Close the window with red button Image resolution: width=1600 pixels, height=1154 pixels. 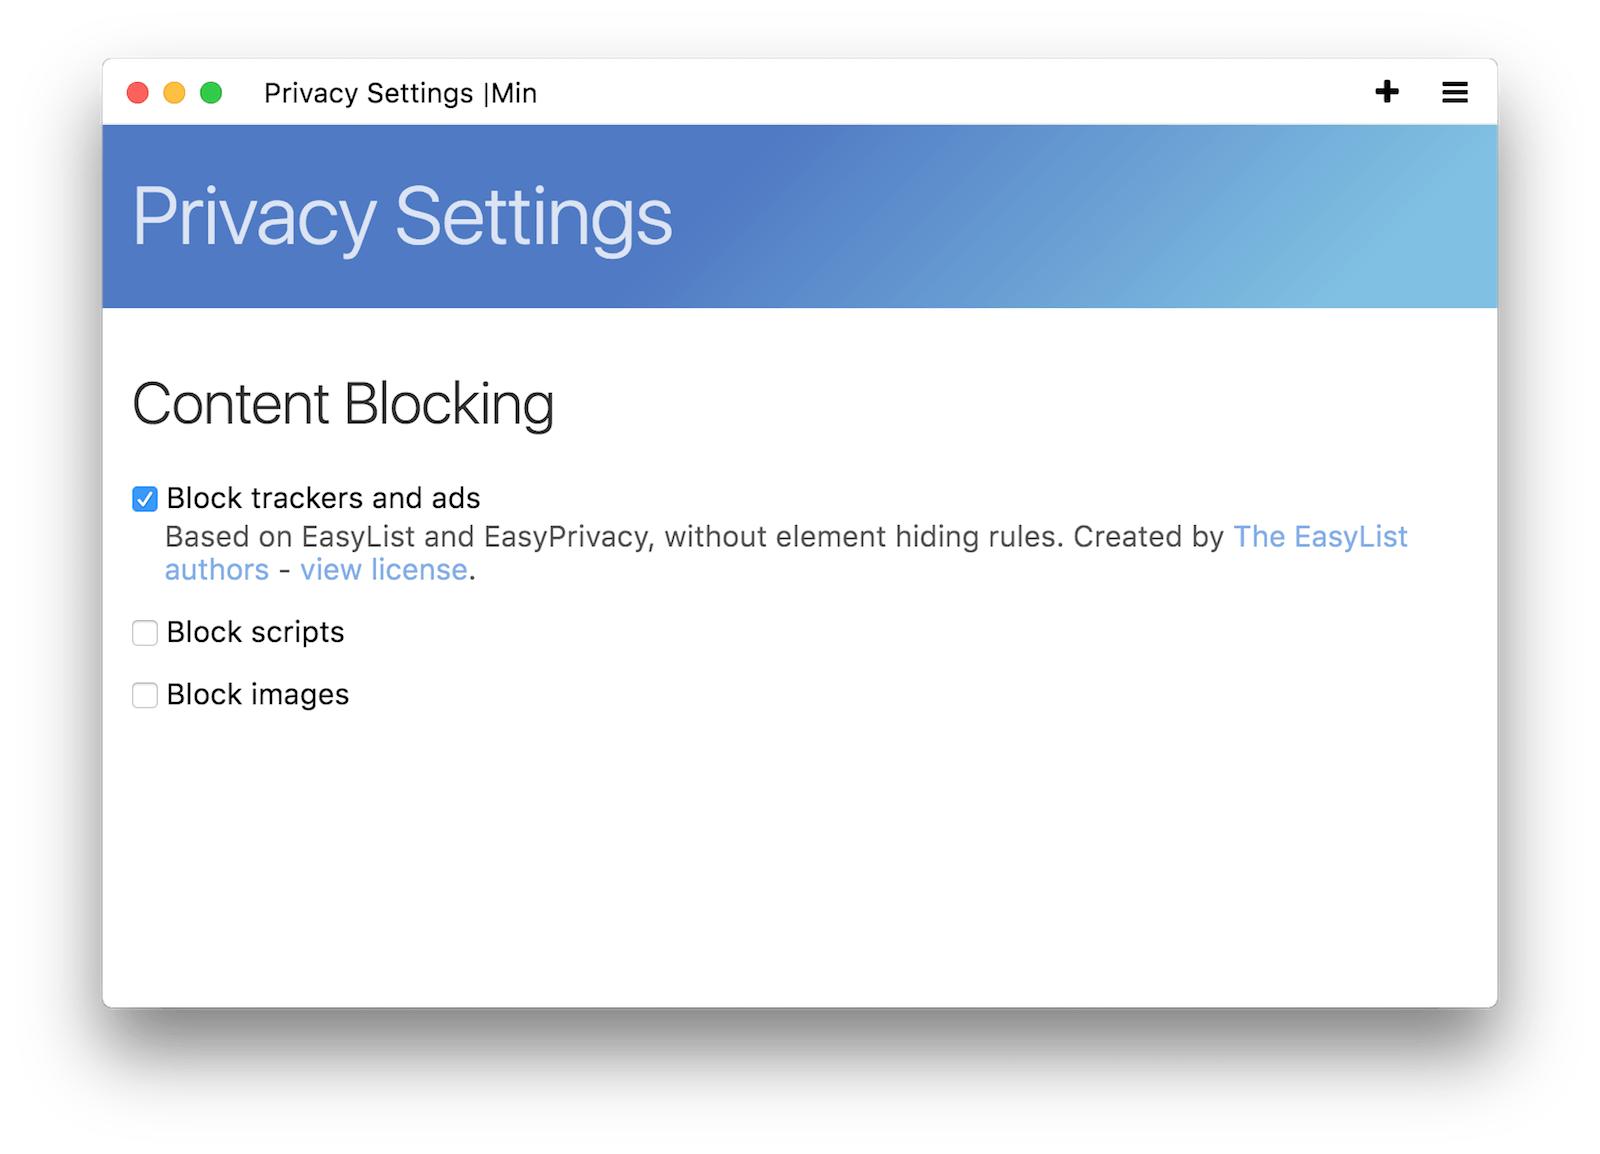click(138, 93)
